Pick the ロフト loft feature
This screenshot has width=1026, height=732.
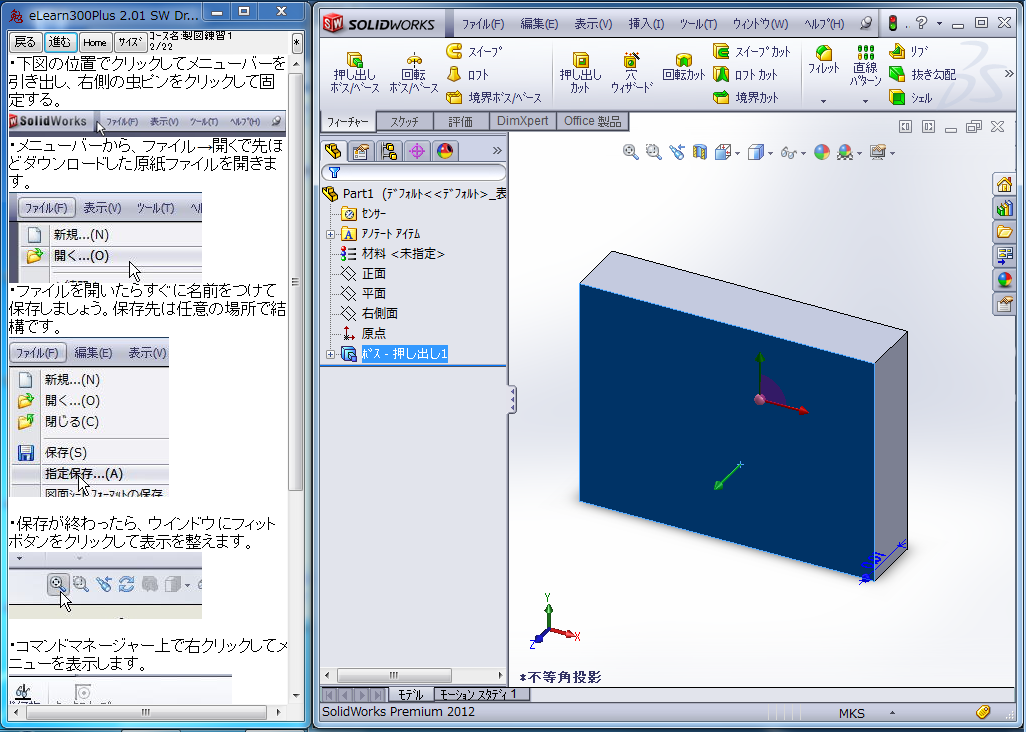pyautogui.click(x=467, y=75)
